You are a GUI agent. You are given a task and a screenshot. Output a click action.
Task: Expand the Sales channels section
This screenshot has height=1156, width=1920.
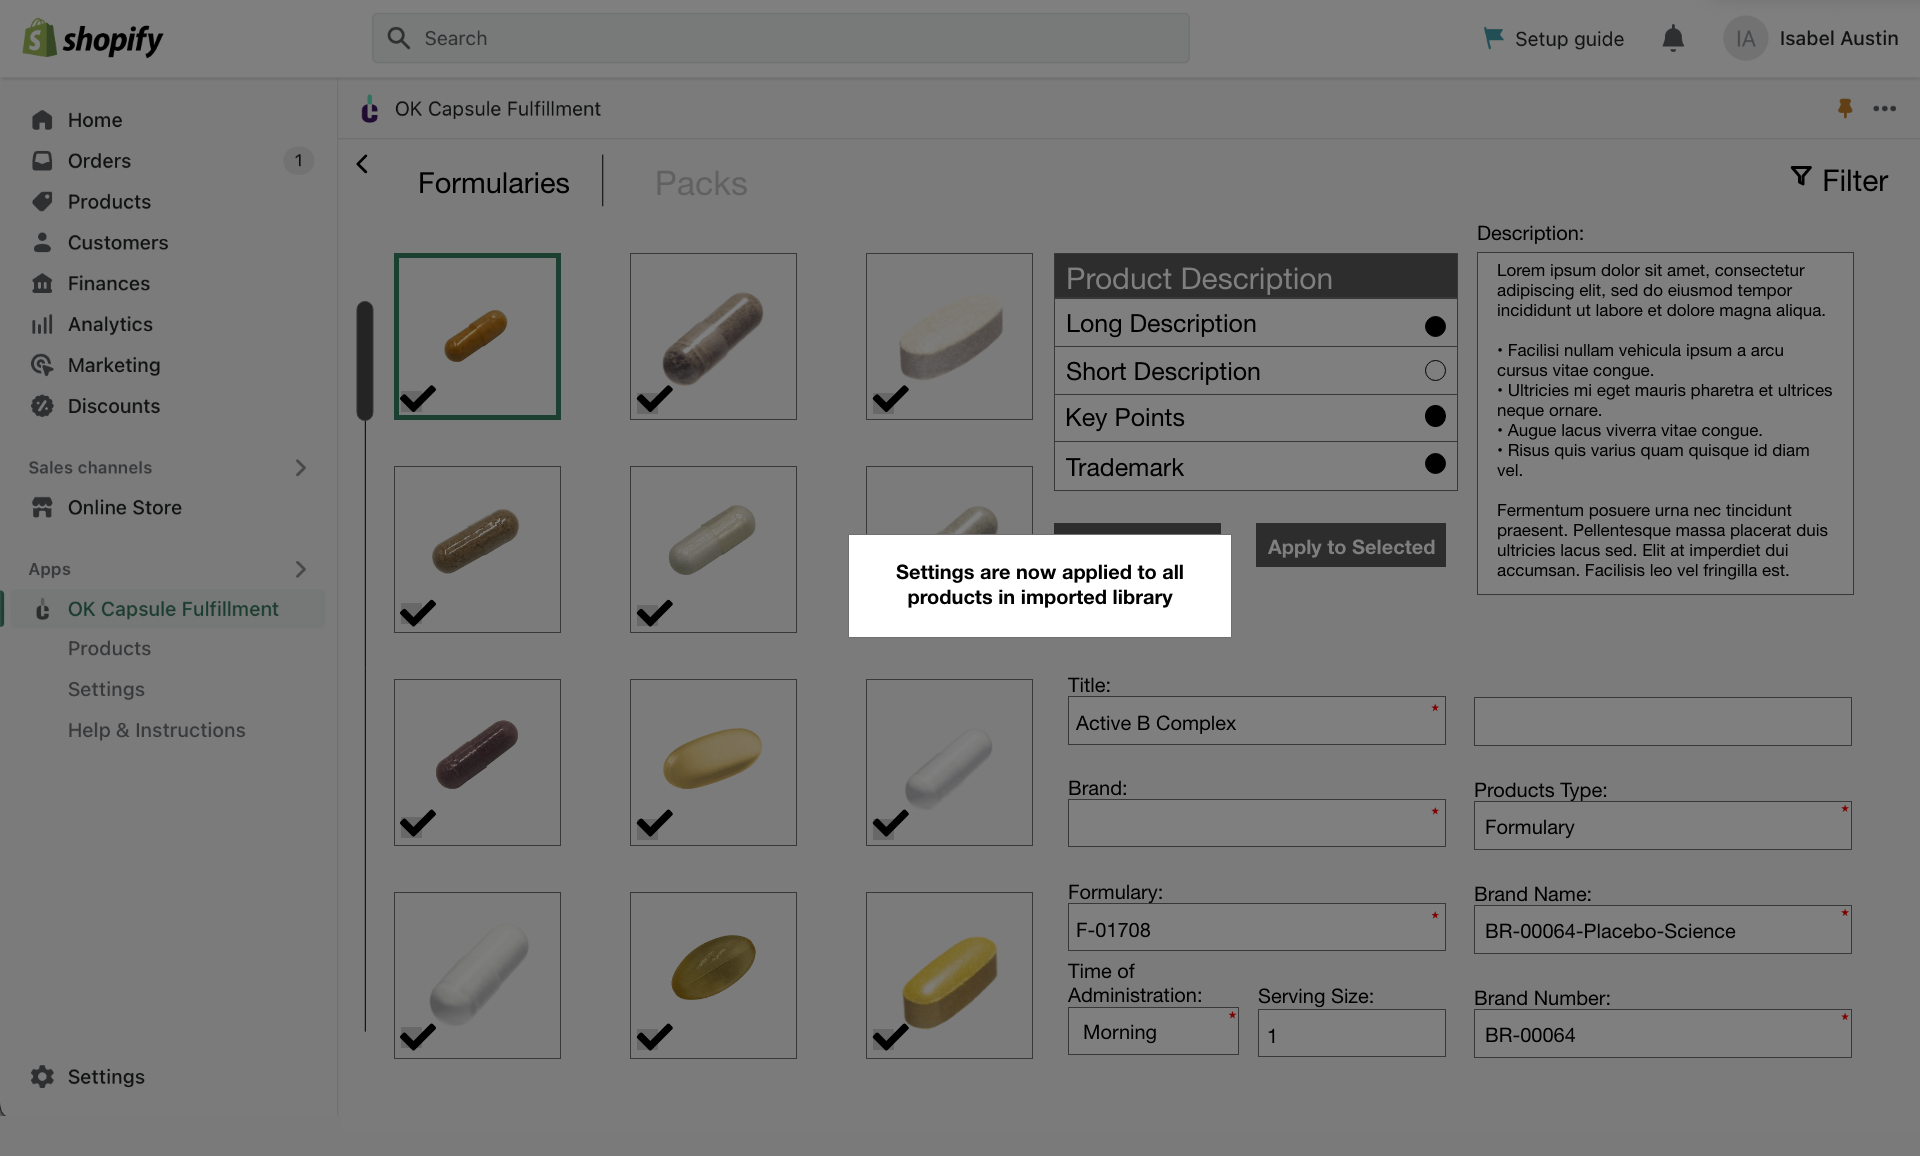pos(300,467)
